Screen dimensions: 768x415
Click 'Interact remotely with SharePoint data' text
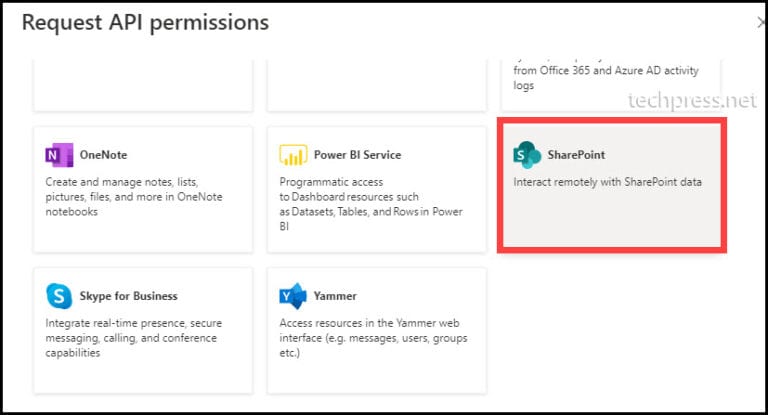tap(607, 182)
